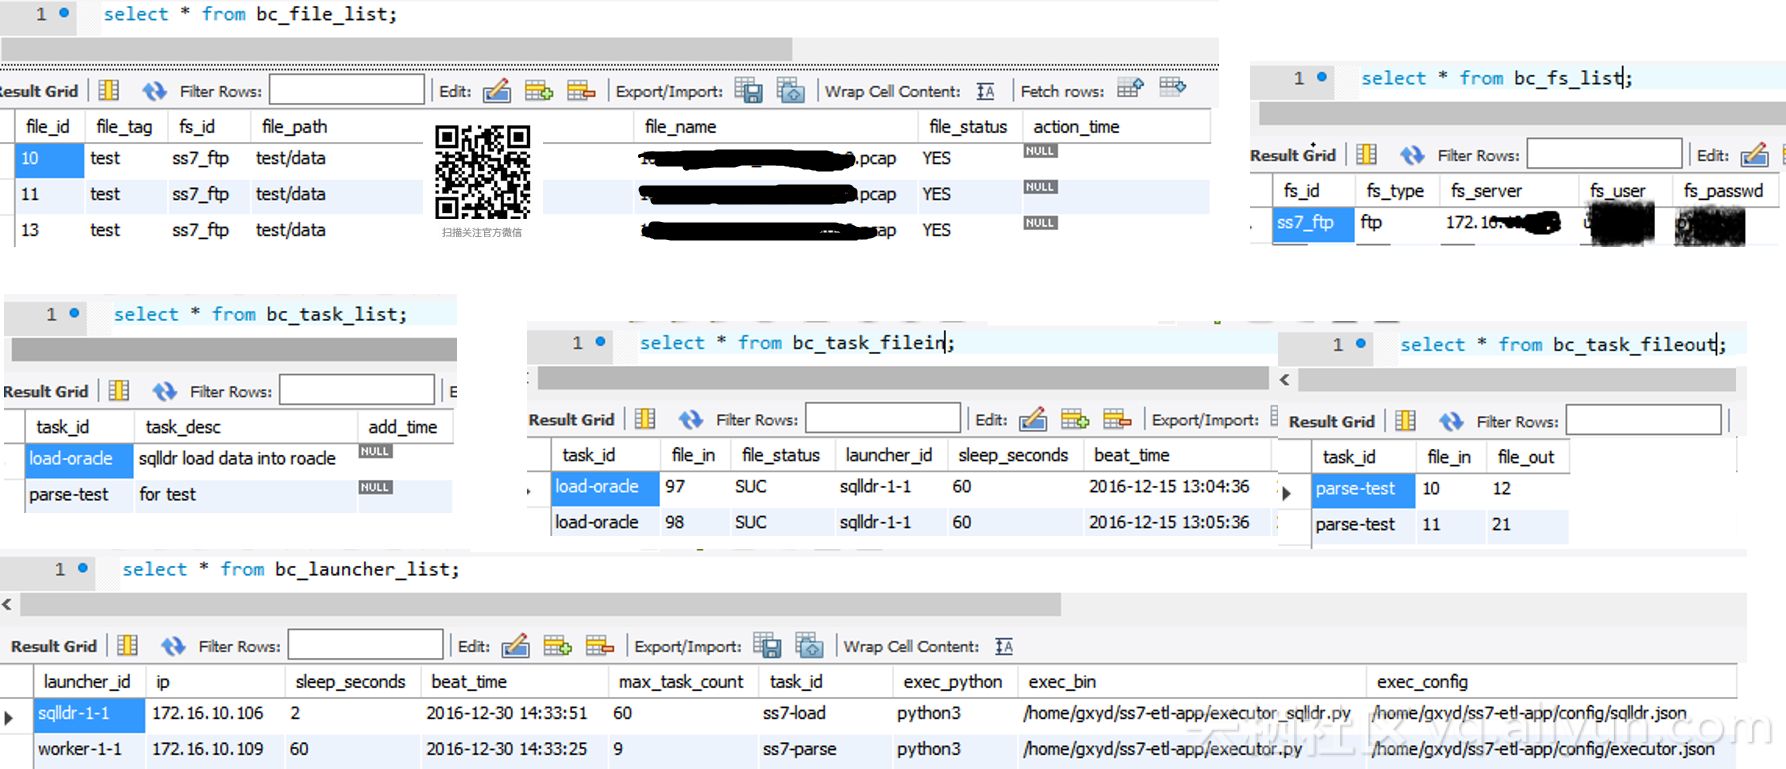The height and width of the screenshot is (769, 1786).
Task: Click Filter Rows field in bc_fs_list panel
Action: pos(1604,154)
